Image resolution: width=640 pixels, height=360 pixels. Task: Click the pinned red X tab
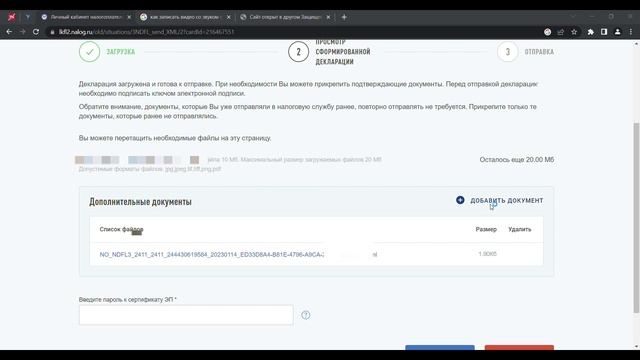coord(11,17)
